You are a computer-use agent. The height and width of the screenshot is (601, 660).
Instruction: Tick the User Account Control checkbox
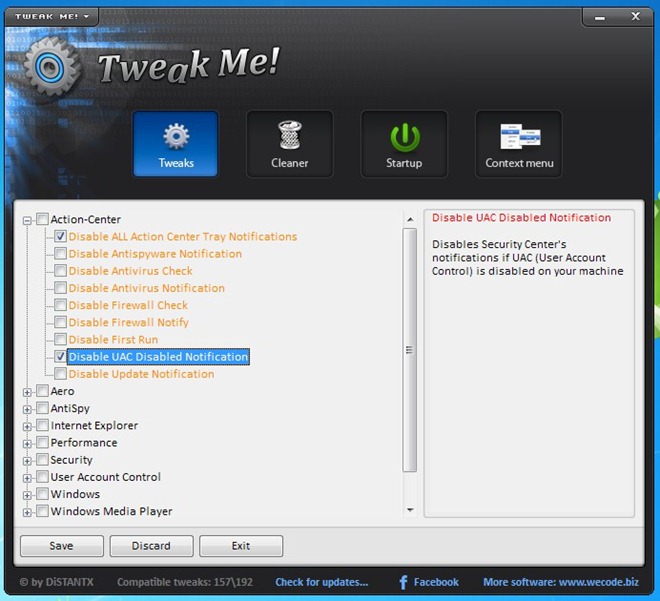click(42, 477)
